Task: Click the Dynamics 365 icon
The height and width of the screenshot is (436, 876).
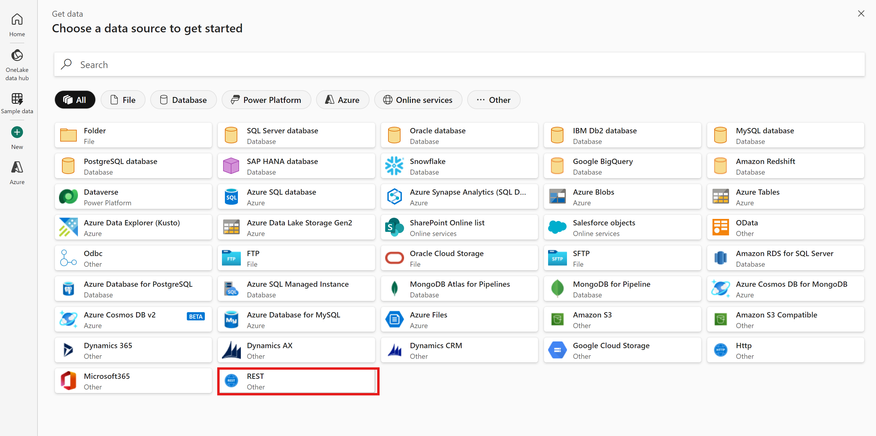Action: (x=68, y=350)
